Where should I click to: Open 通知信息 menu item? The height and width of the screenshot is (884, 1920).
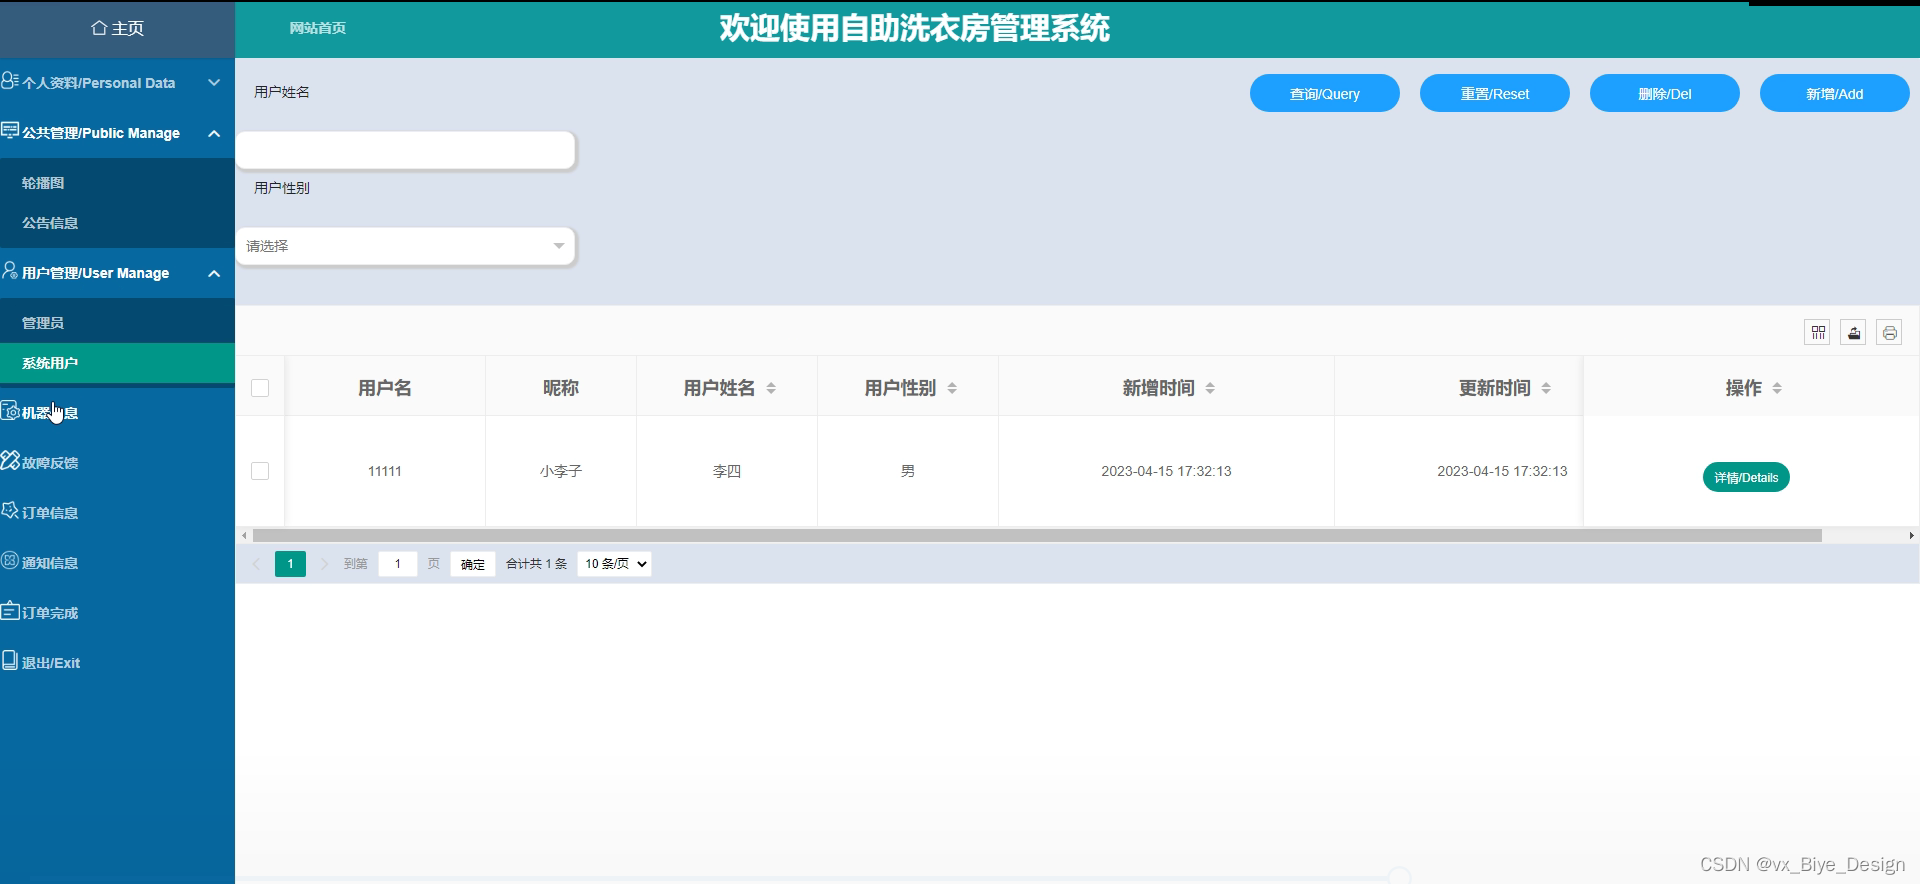(x=117, y=563)
